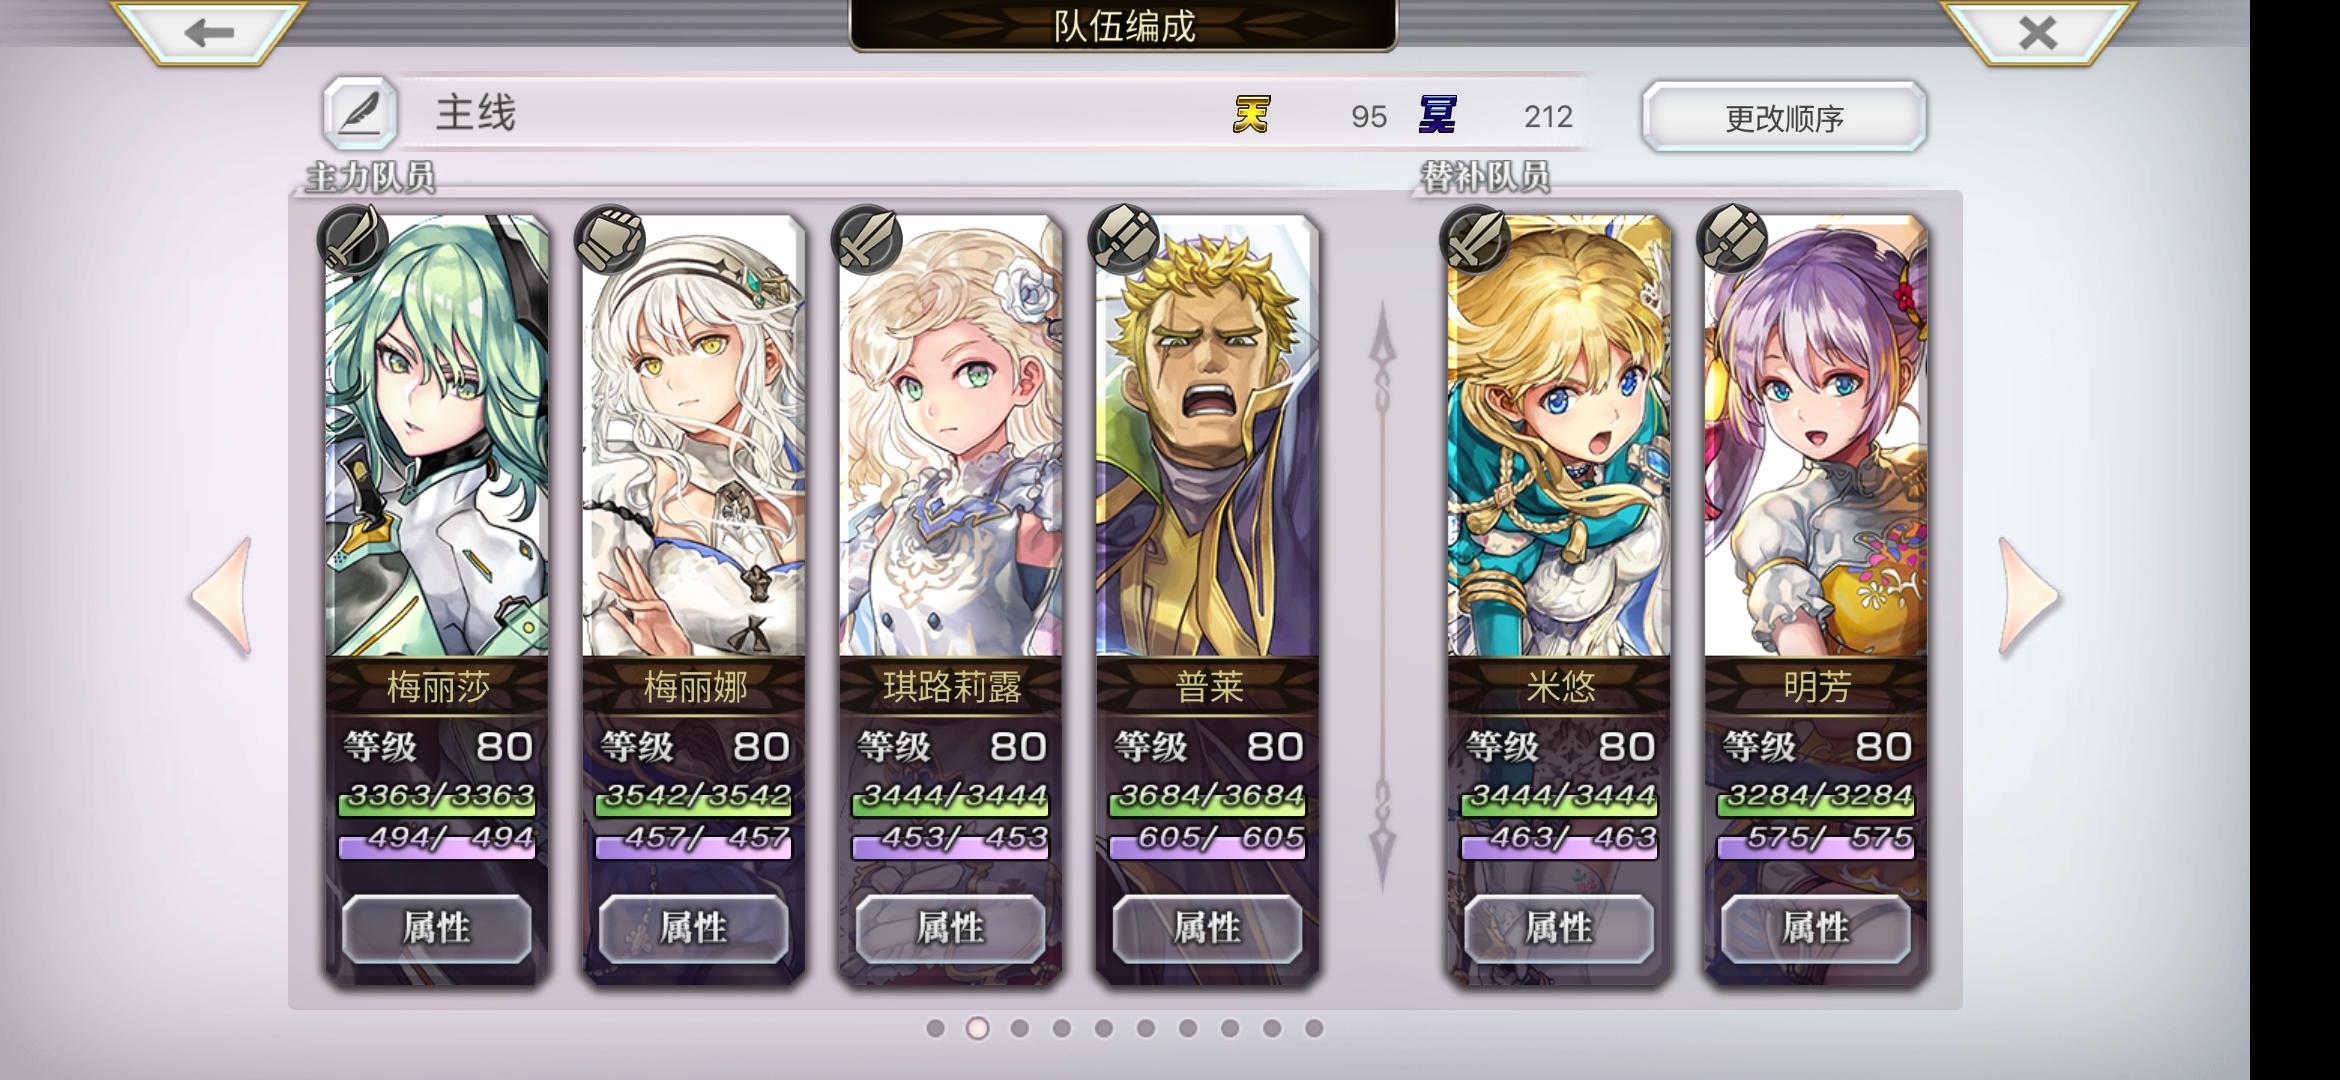Tap sword class icon on 米悠 card
The height and width of the screenshot is (1080, 2340).
tap(1475, 240)
